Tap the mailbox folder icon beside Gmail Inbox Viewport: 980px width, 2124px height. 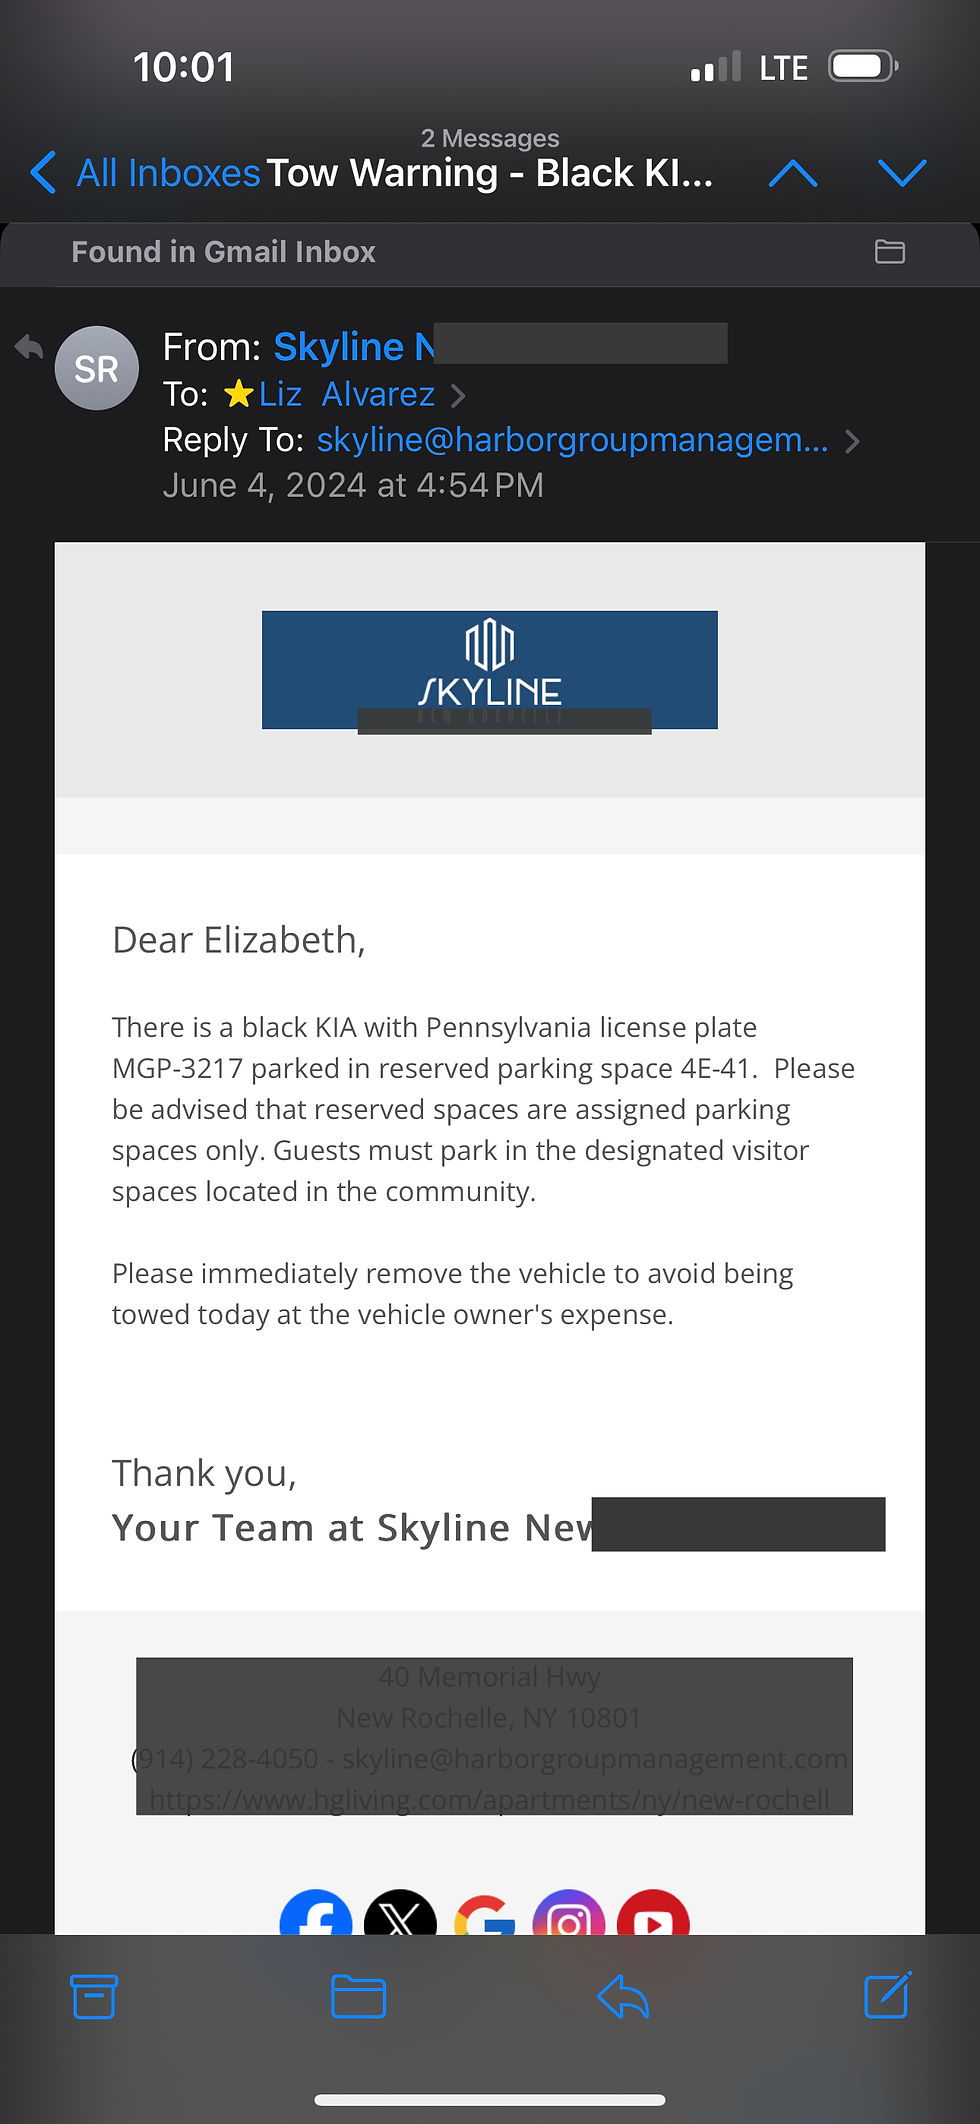pyautogui.click(x=889, y=252)
